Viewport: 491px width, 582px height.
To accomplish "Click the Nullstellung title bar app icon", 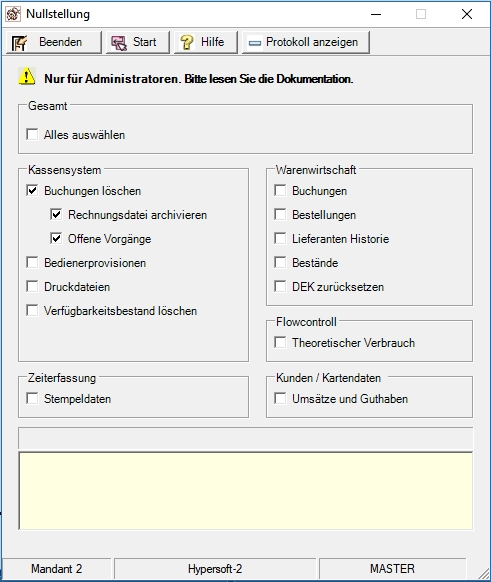I will pos(13,14).
